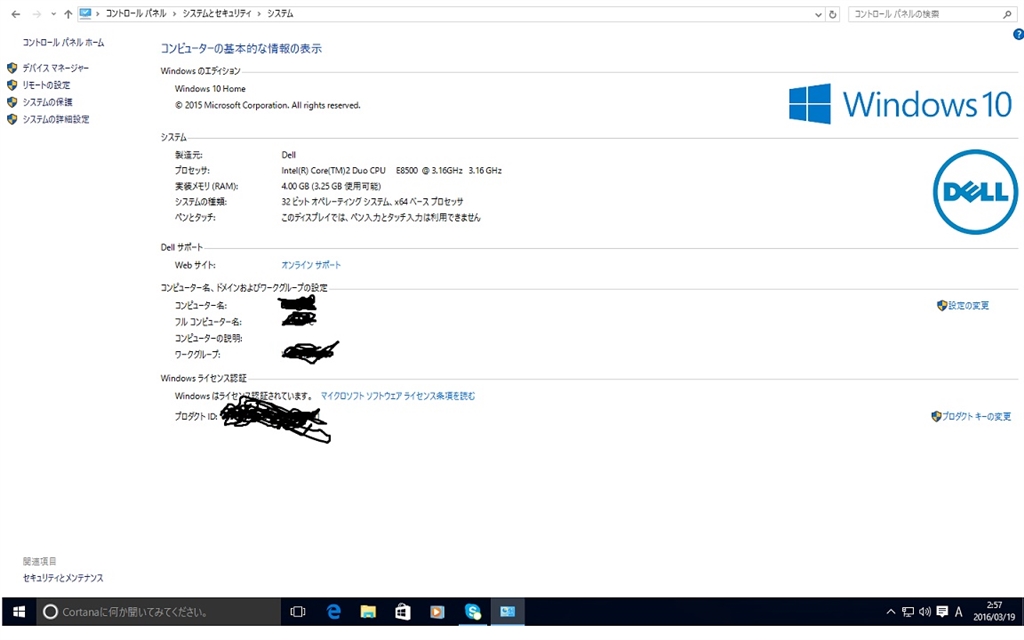This screenshot has width=1024, height=640.
Task: Select システムとセキュリティ breadcrumb segment
Action: click(217, 14)
